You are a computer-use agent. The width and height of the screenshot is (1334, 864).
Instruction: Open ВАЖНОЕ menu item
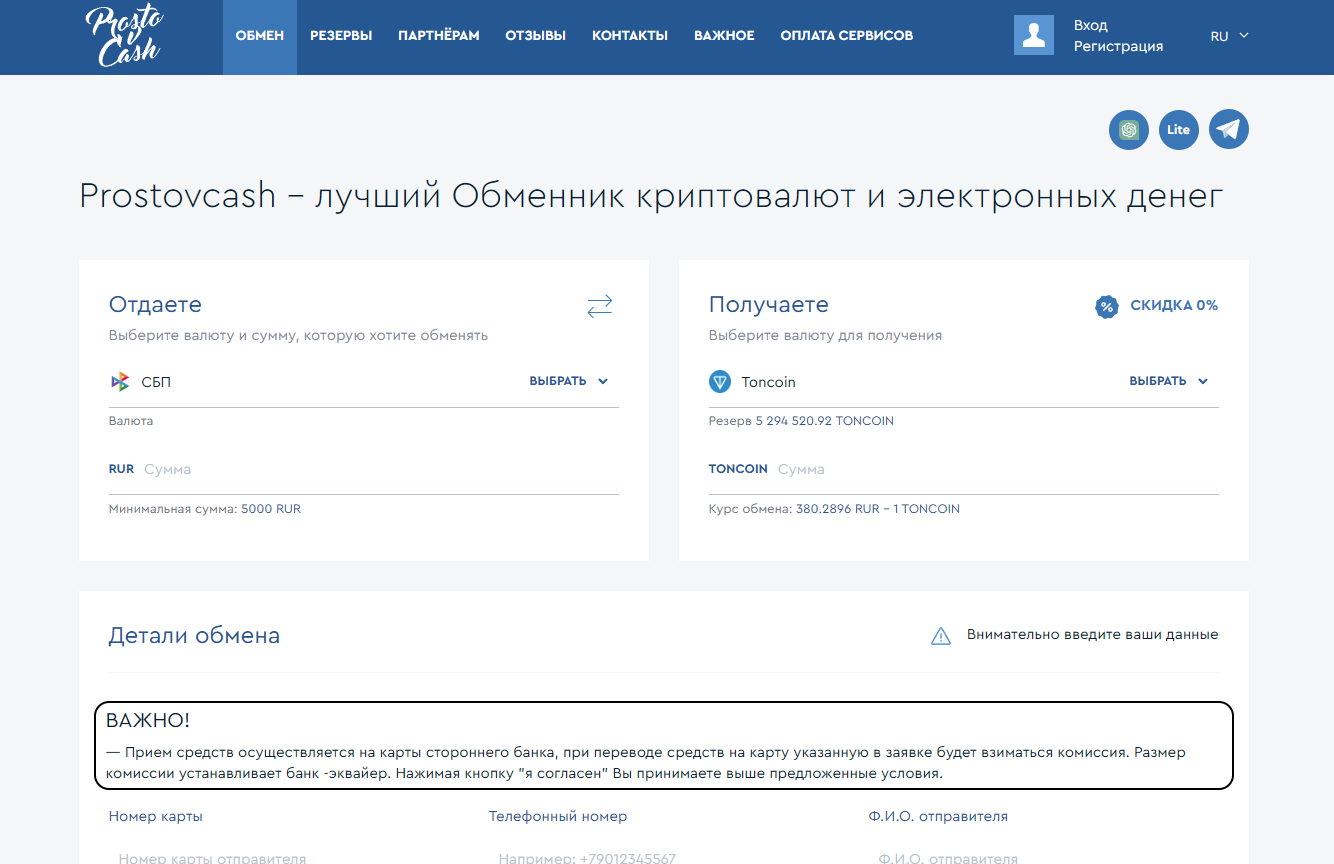(724, 36)
